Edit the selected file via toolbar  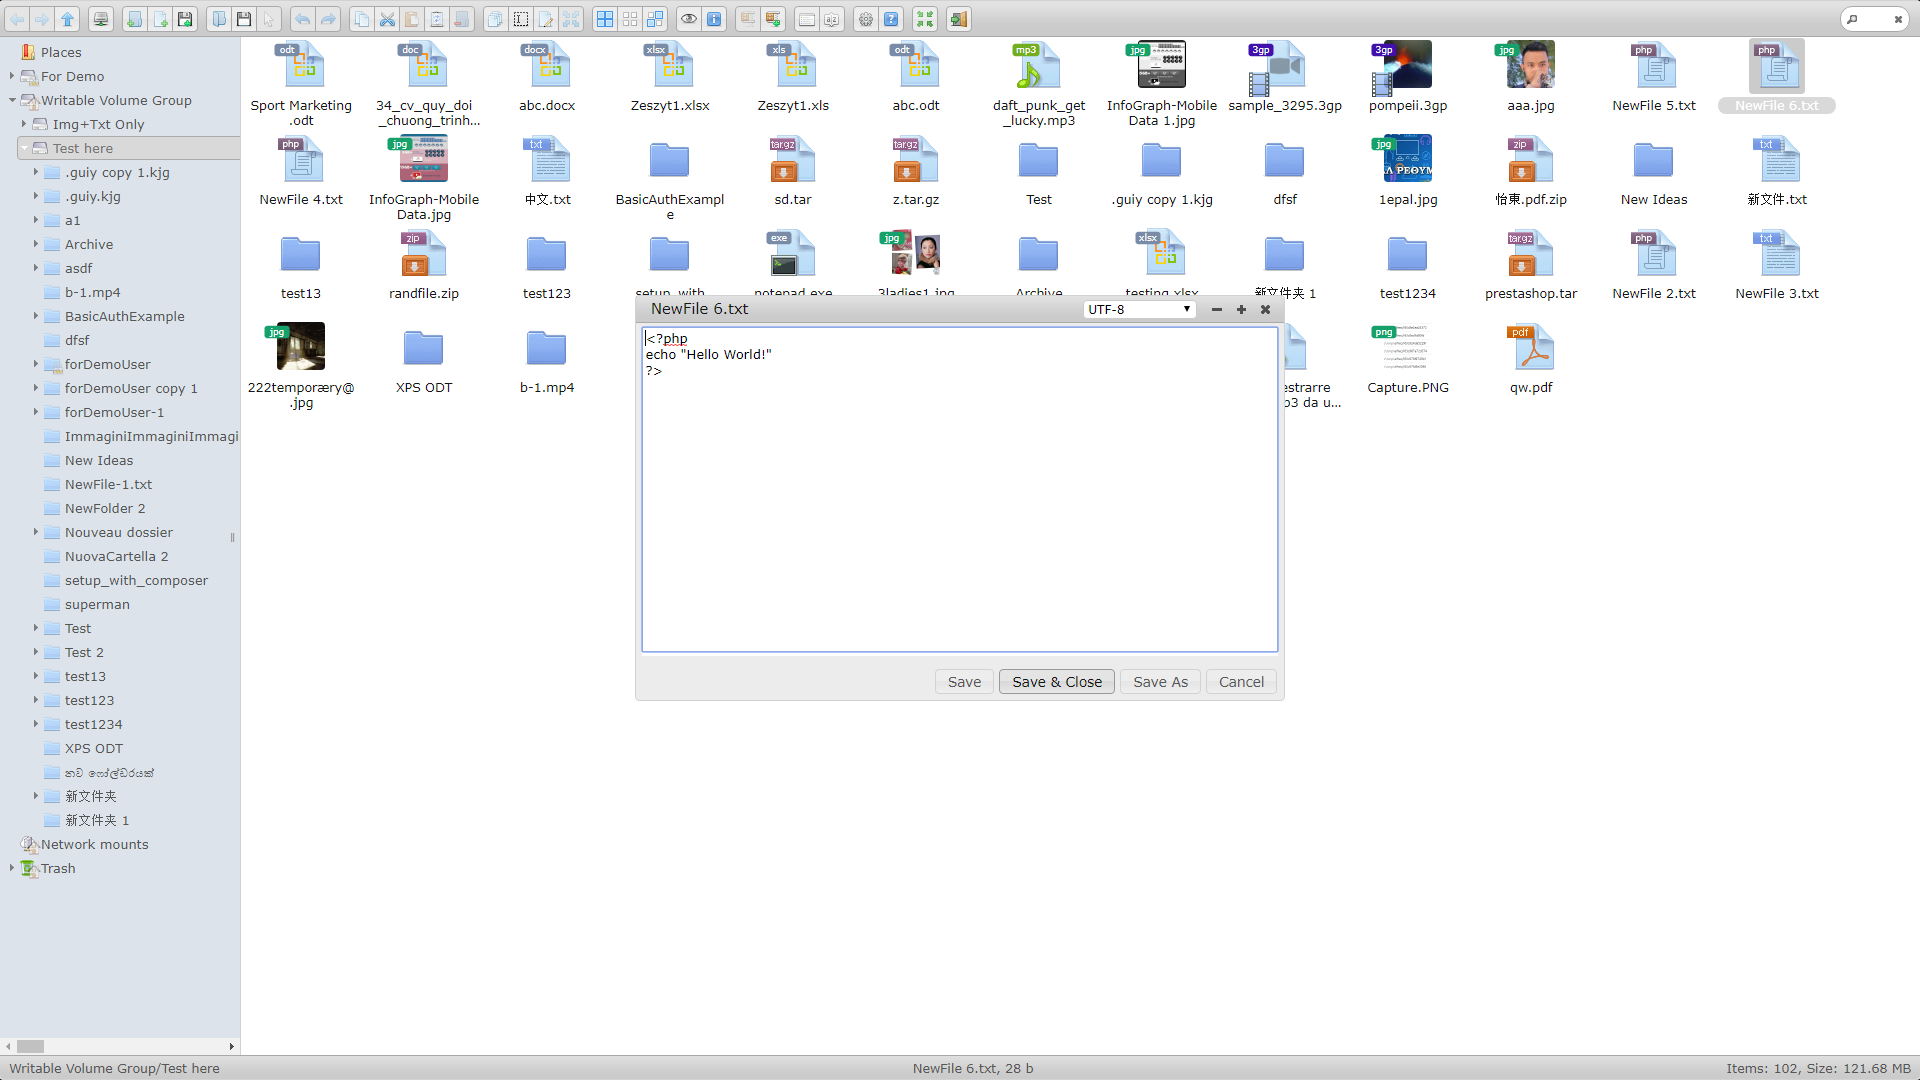tap(546, 19)
